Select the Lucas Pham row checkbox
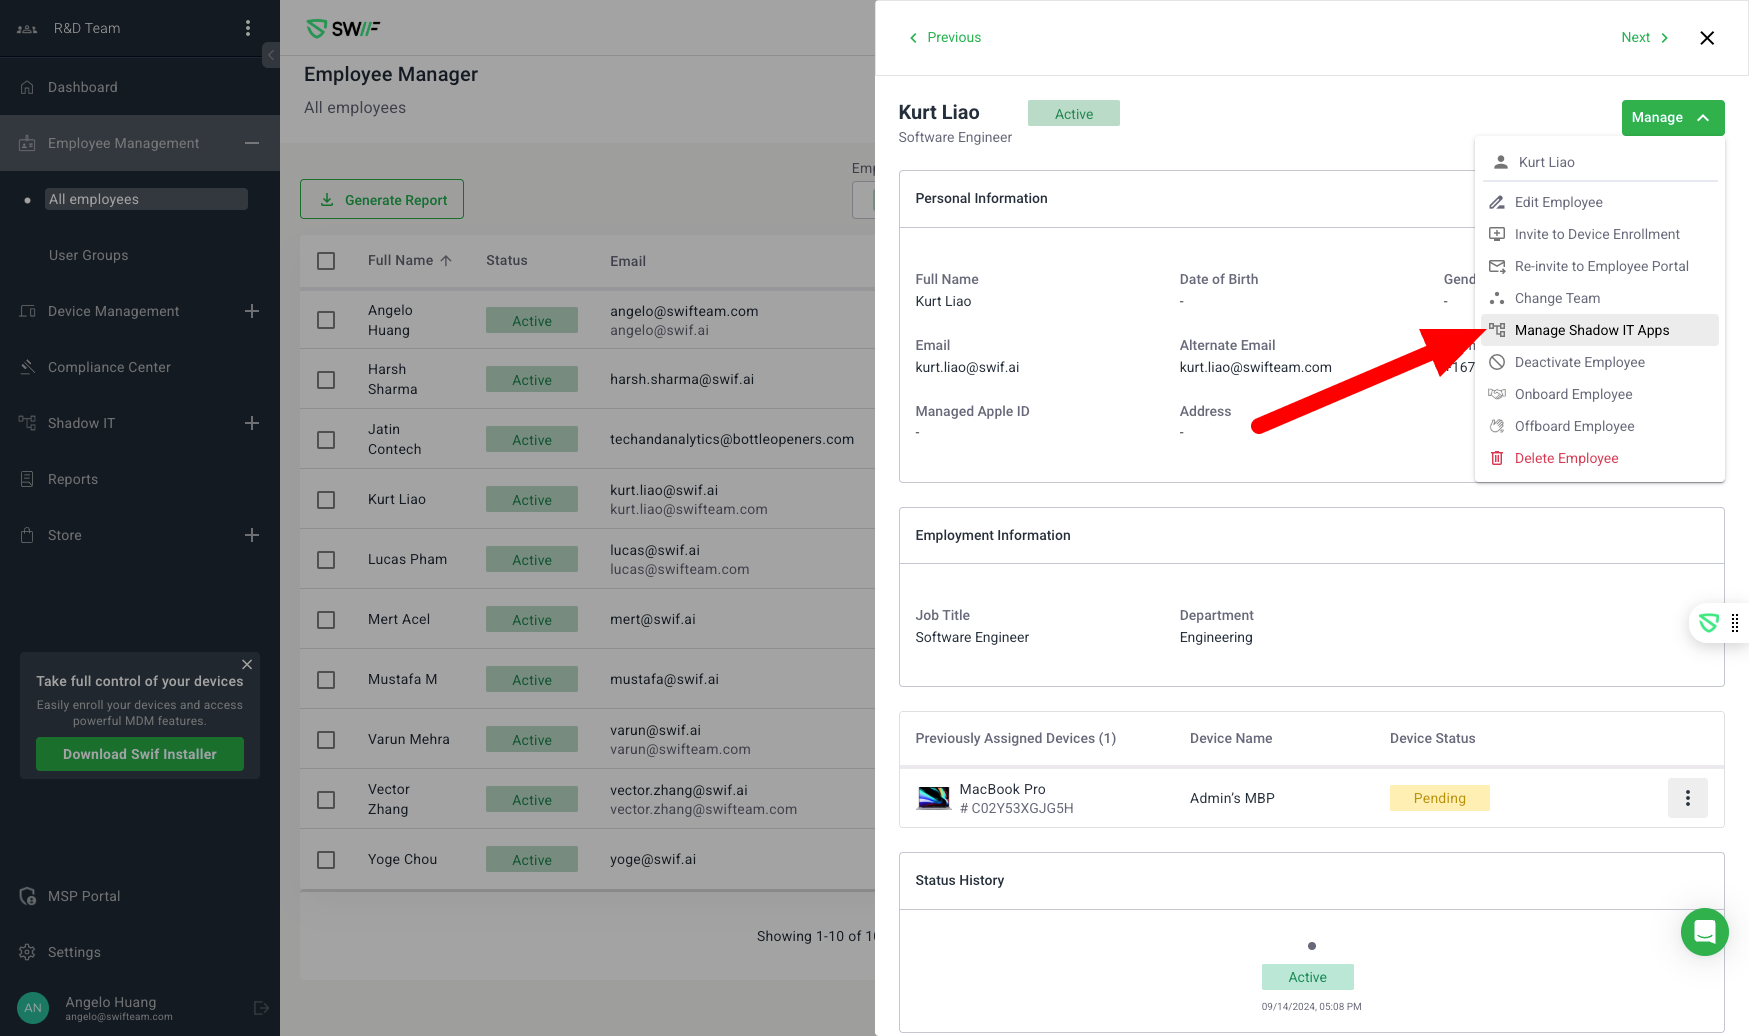Image resolution: width=1749 pixels, height=1036 pixels. [x=326, y=560]
